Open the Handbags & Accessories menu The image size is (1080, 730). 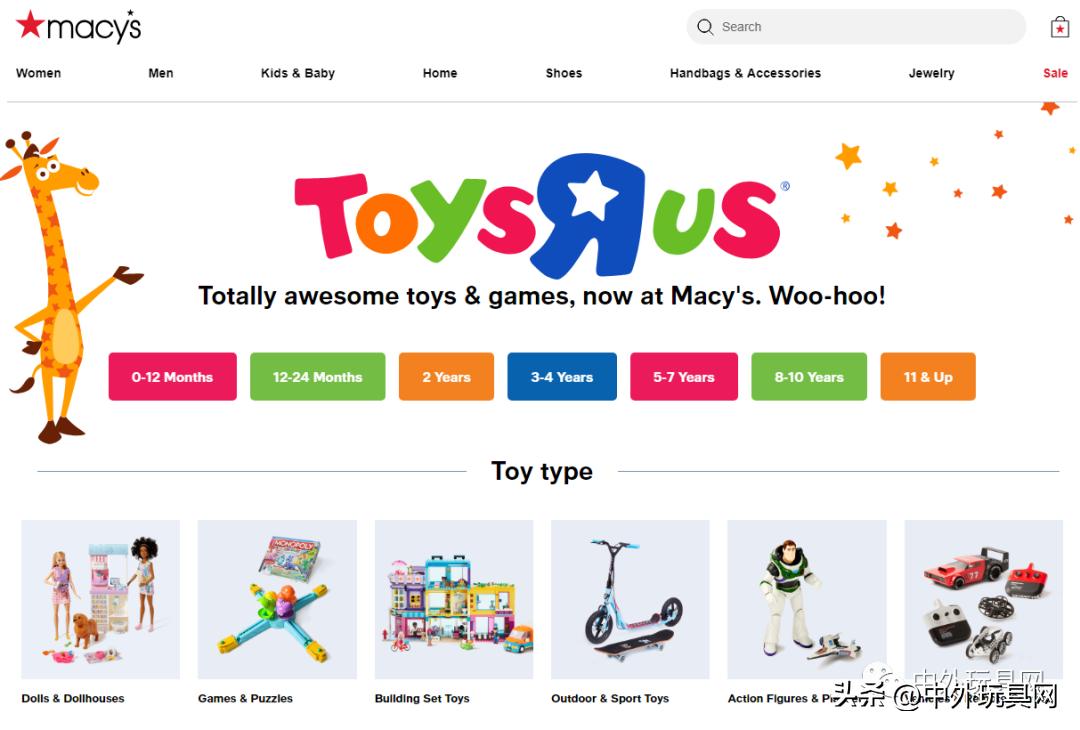[745, 73]
